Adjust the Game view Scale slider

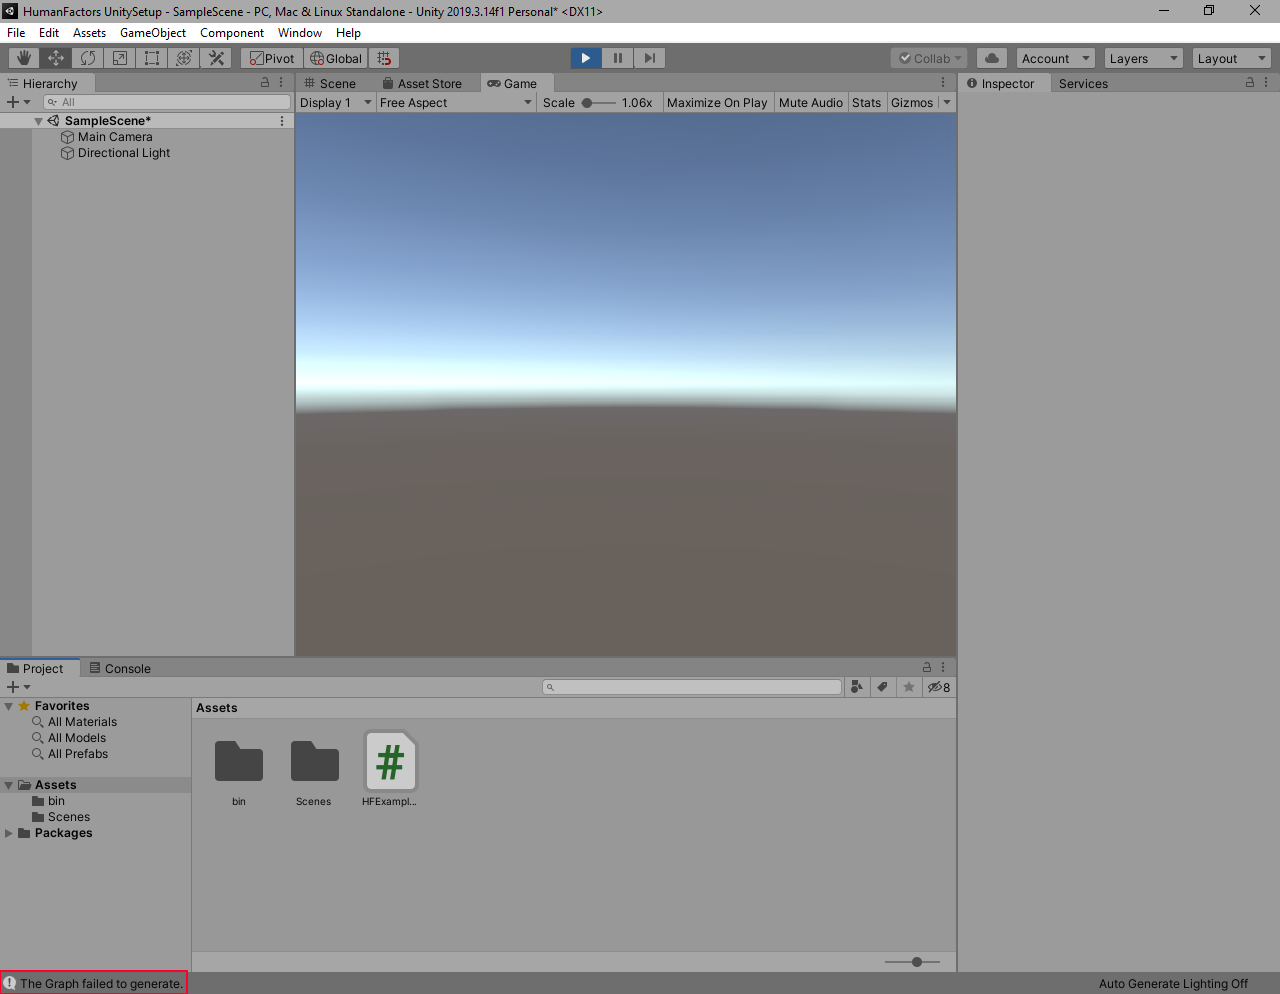(x=599, y=102)
